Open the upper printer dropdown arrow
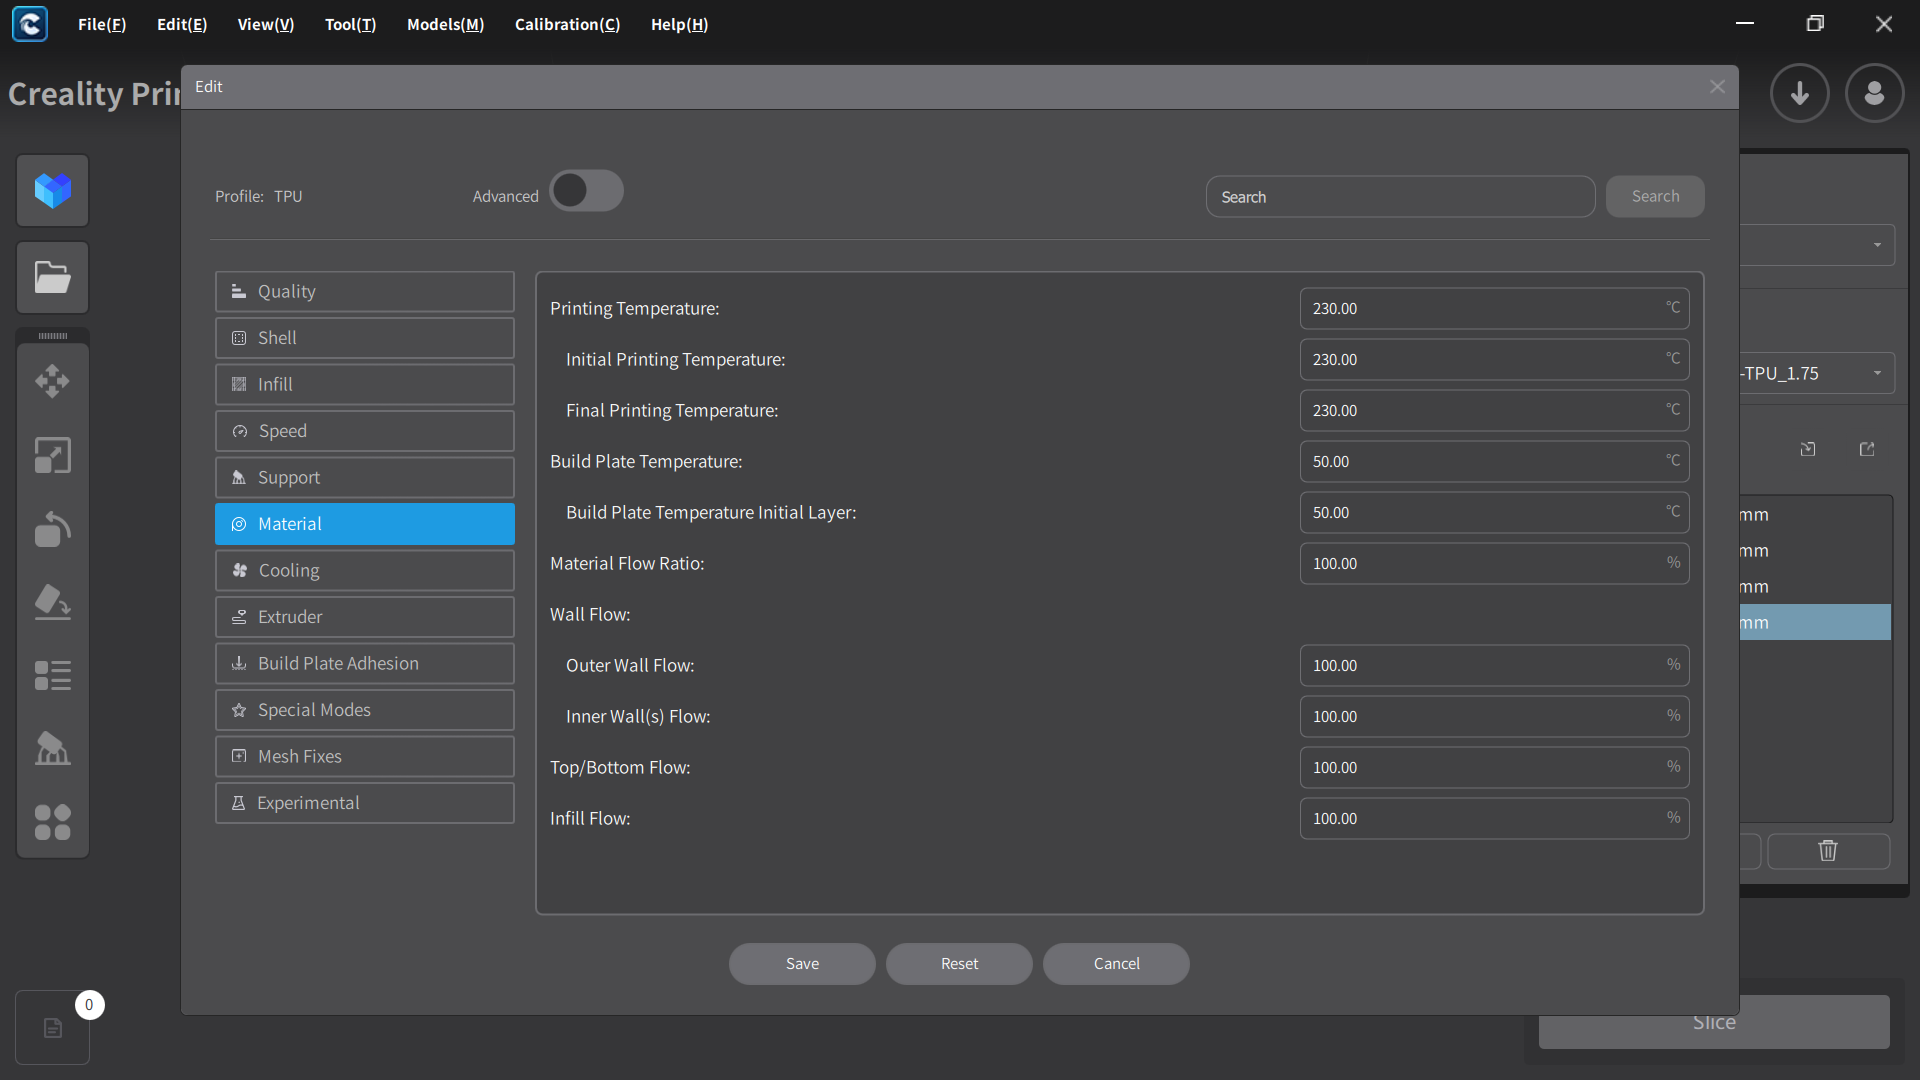Screen dimensions: 1920x1080 pyautogui.click(x=1877, y=245)
